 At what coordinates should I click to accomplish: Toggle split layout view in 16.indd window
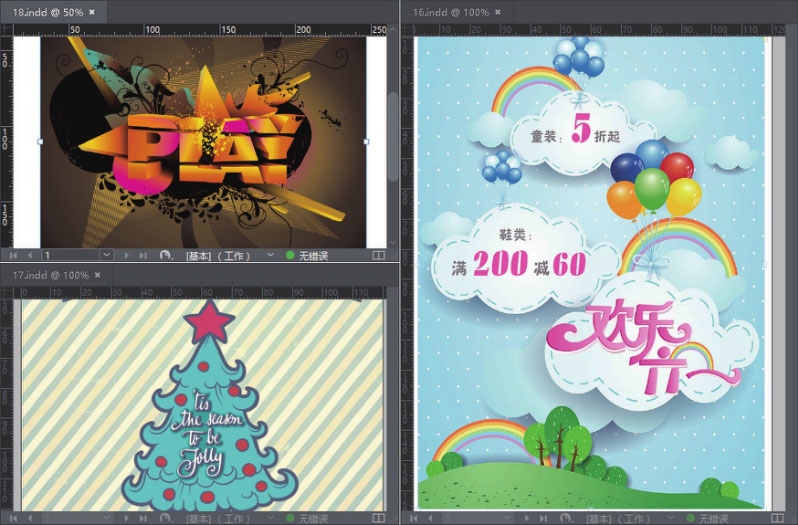(779, 518)
